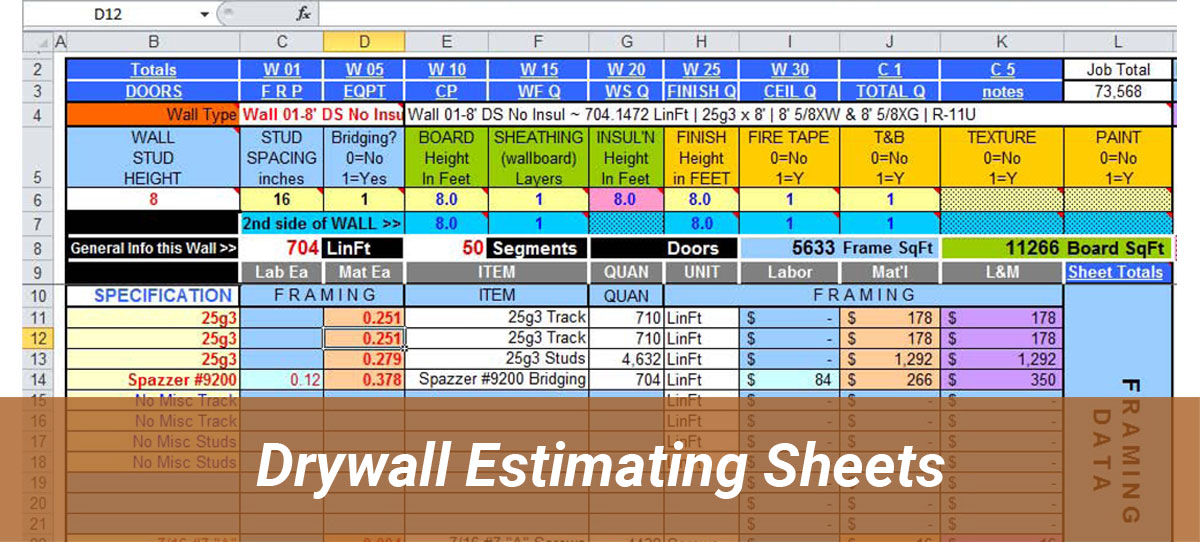Click the 'Wall Type' orange label cell
1200x542 pixels.
(x=153, y=114)
